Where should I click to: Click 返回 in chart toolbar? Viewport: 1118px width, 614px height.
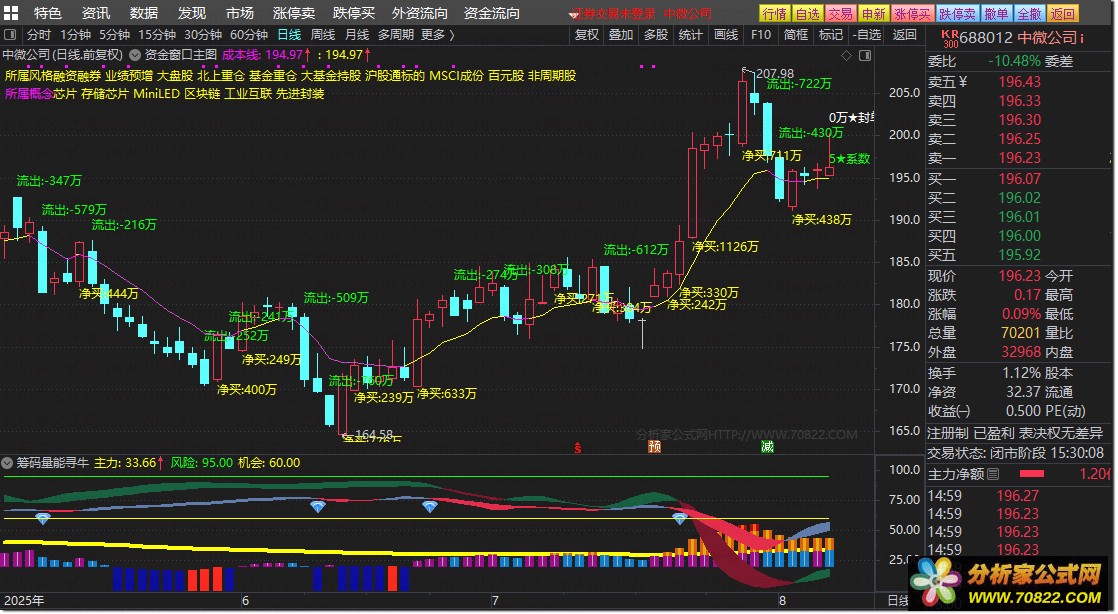click(905, 34)
